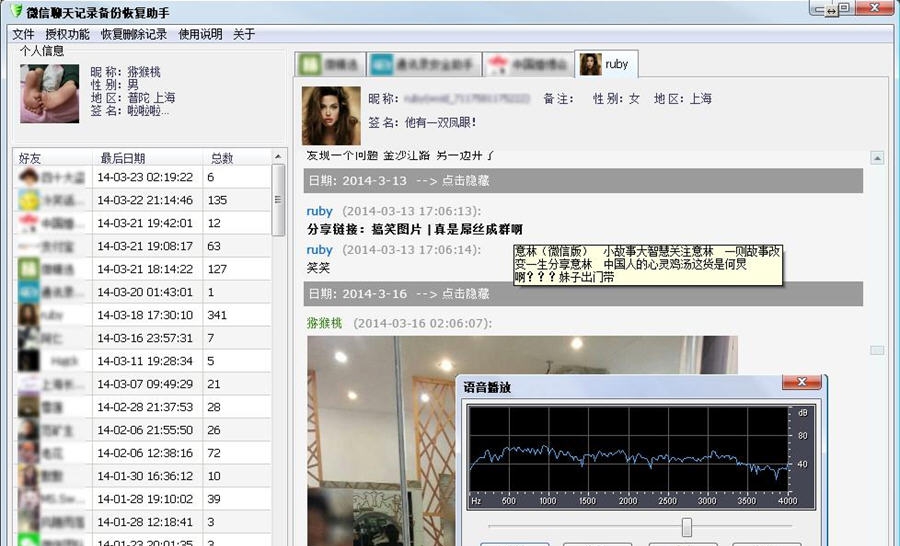900x546 pixels.
Task: Select friend row dated 14-01-28 19:10:02
Action: 143,499
